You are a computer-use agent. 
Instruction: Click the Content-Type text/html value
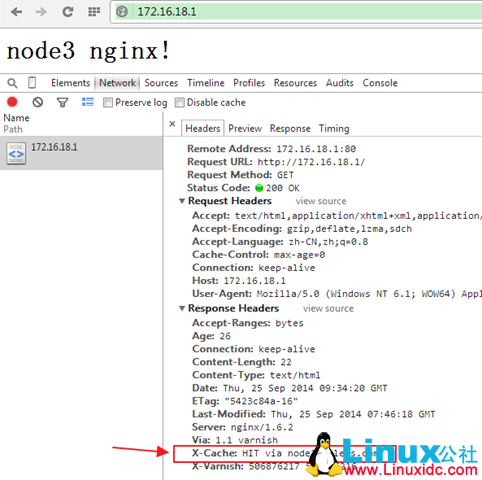(x=295, y=375)
